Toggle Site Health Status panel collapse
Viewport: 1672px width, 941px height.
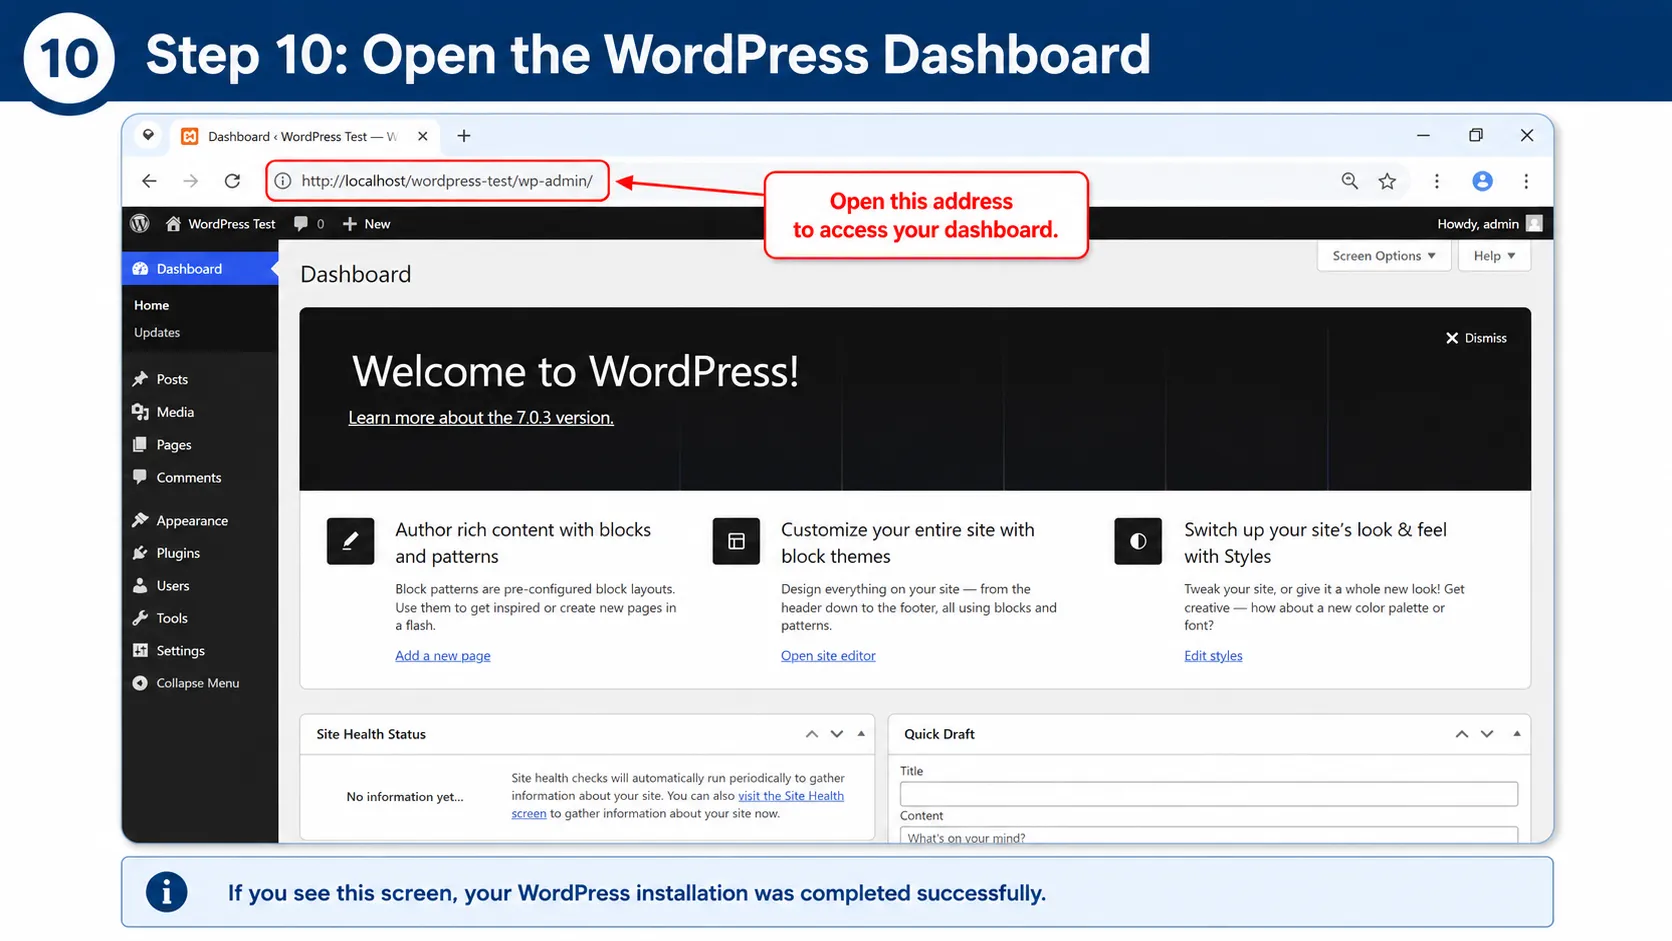[x=861, y=734]
